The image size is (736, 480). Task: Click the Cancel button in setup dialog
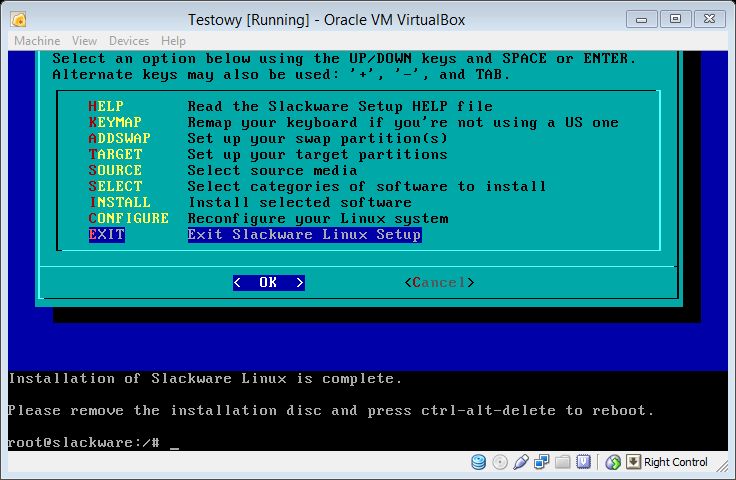(439, 282)
